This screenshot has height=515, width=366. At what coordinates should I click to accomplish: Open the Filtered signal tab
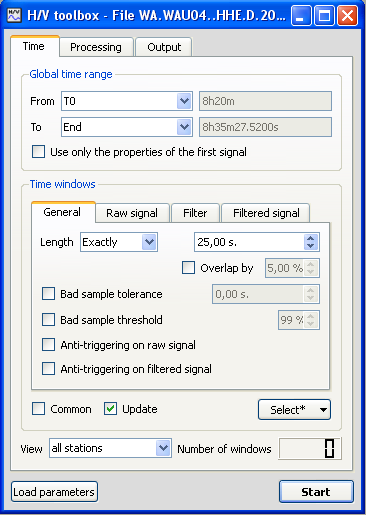point(266,213)
